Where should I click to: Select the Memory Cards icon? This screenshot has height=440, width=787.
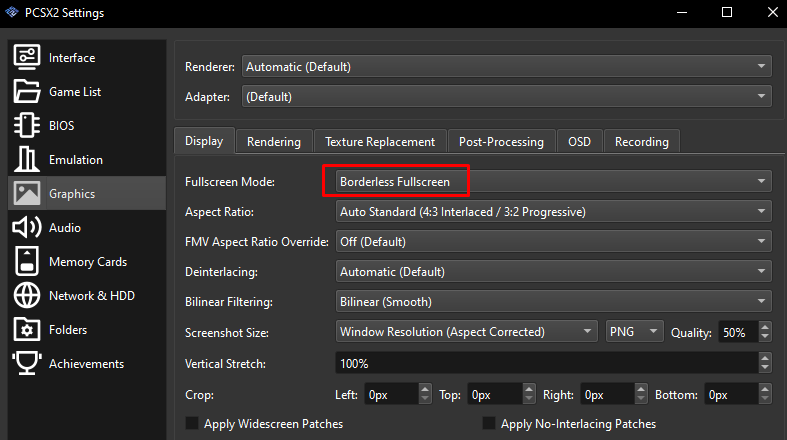click(x=26, y=262)
